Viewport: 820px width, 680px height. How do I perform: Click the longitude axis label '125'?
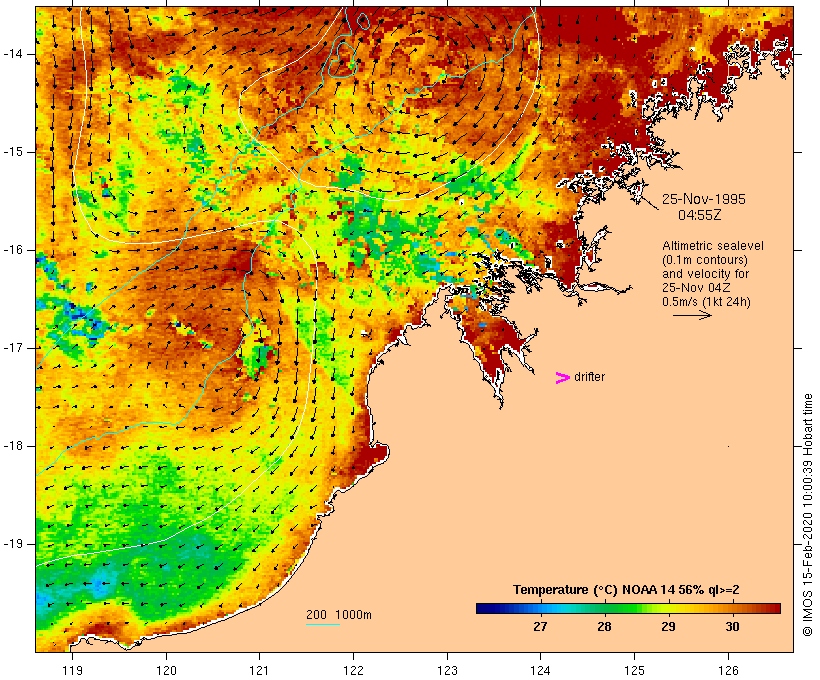[635, 670]
